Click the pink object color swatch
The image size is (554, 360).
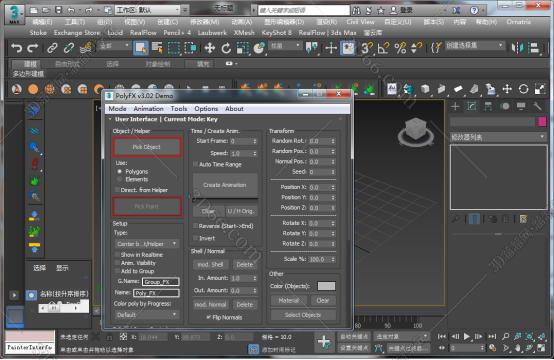[x=542, y=122]
